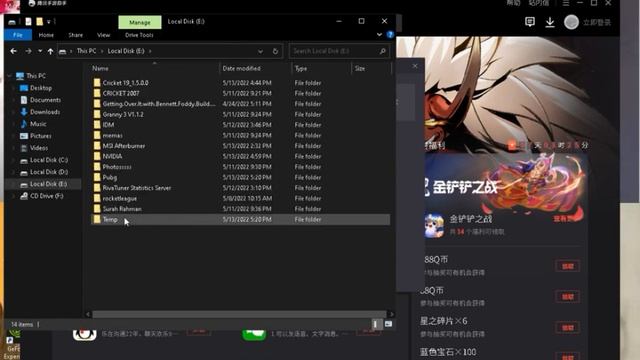The height and width of the screenshot is (360, 640).
Task: Open Videos in the navigation pane
Action: [39, 148]
